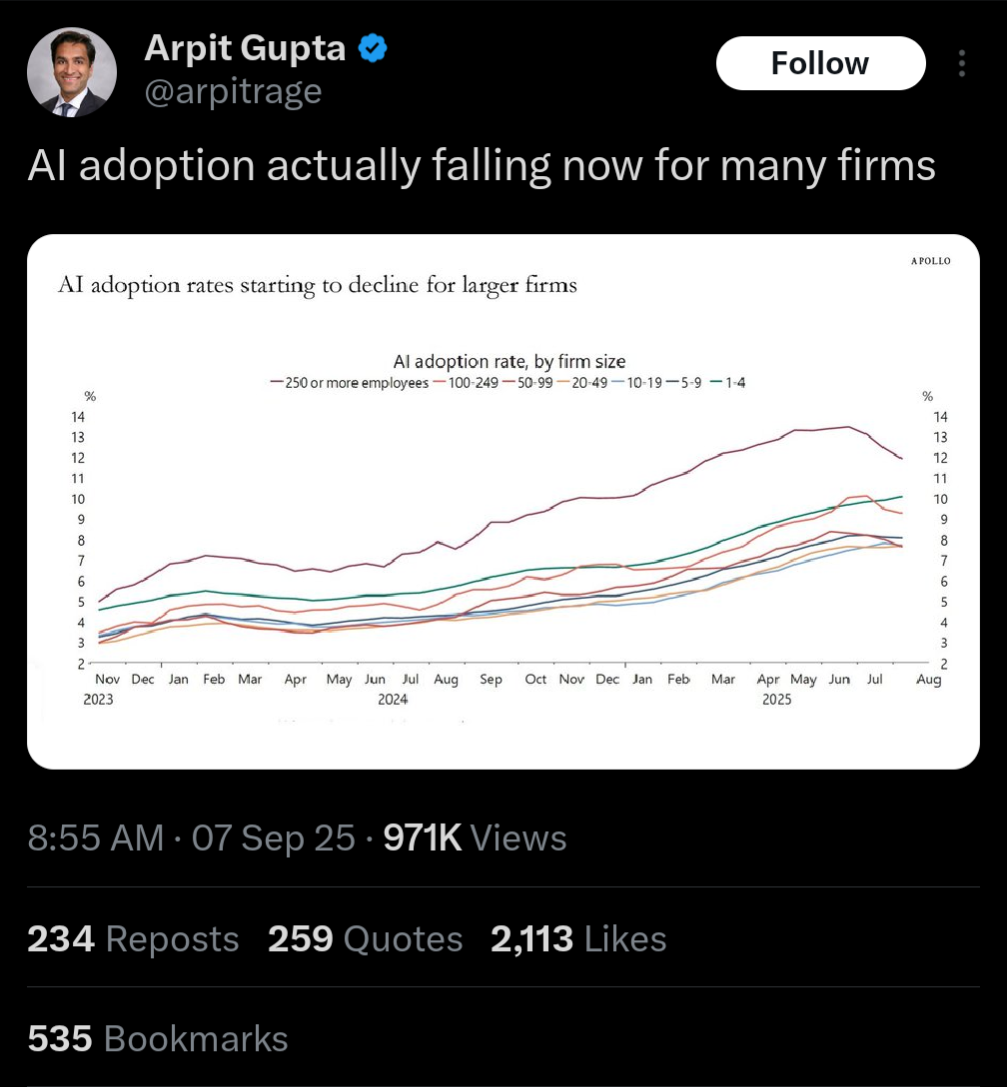Click the blue verified badge

(374, 47)
